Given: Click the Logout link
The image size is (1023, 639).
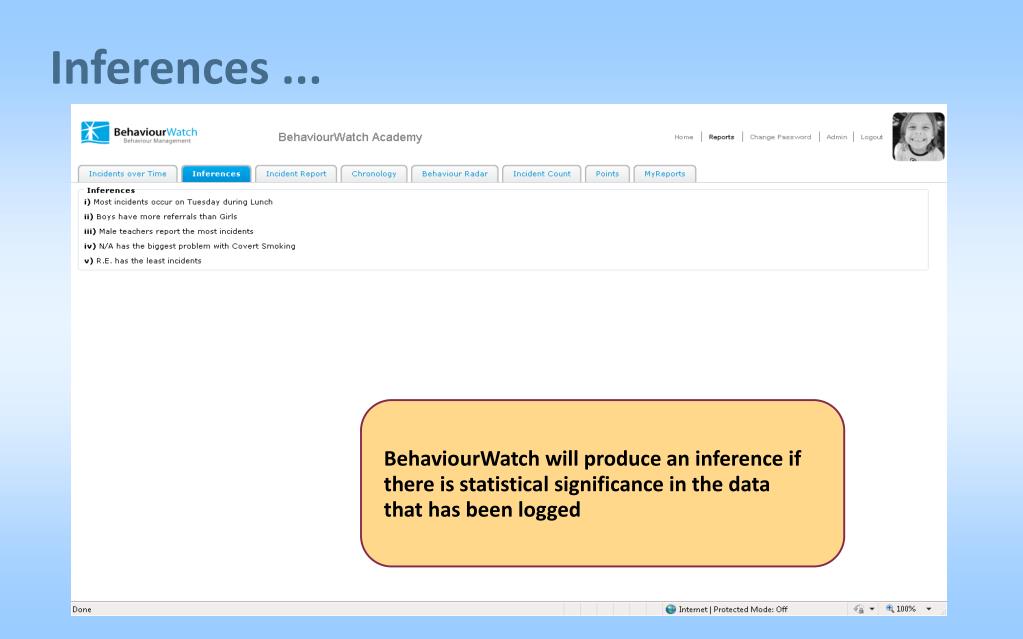Looking at the screenshot, I should [x=872, y=137].
